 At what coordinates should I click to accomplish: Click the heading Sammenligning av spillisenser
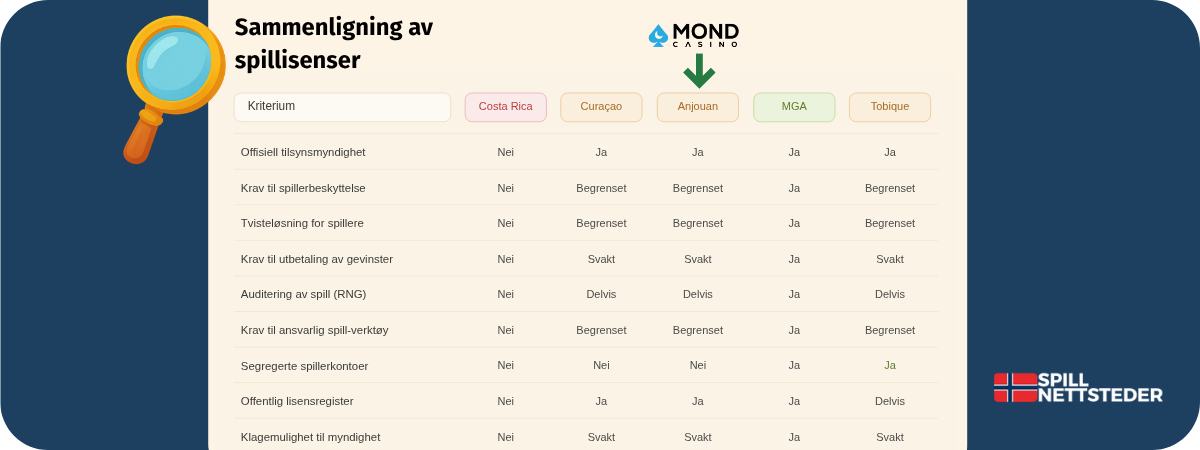pyautogui.click(x=334, y=44)
